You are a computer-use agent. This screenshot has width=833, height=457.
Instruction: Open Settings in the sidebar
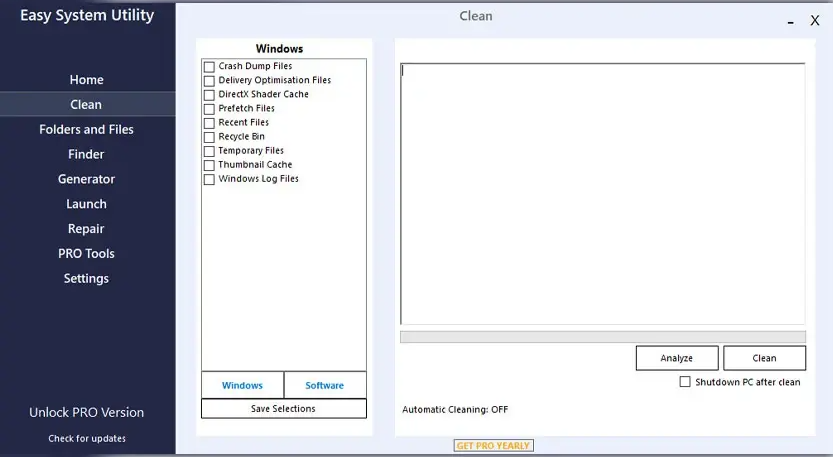[87, 278]
